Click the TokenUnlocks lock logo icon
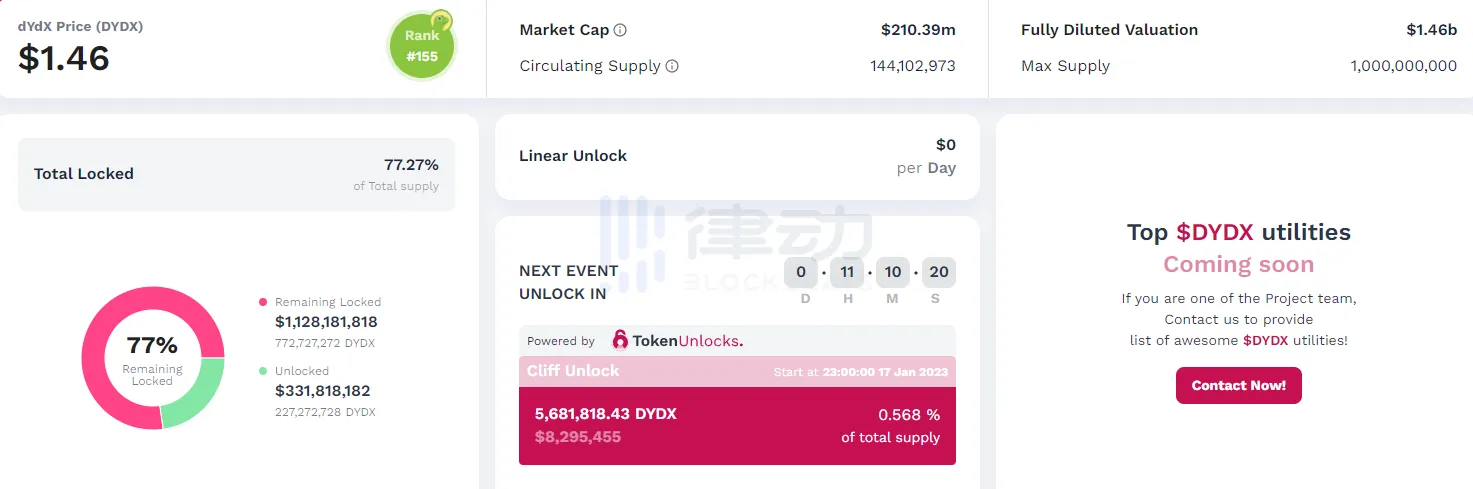This screenshot has height=489, width=1473. click(620, 341)
